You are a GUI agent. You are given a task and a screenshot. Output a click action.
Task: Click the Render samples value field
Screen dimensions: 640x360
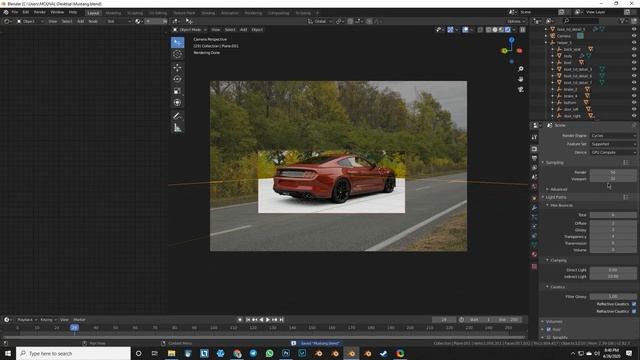[x=613, y=172]
